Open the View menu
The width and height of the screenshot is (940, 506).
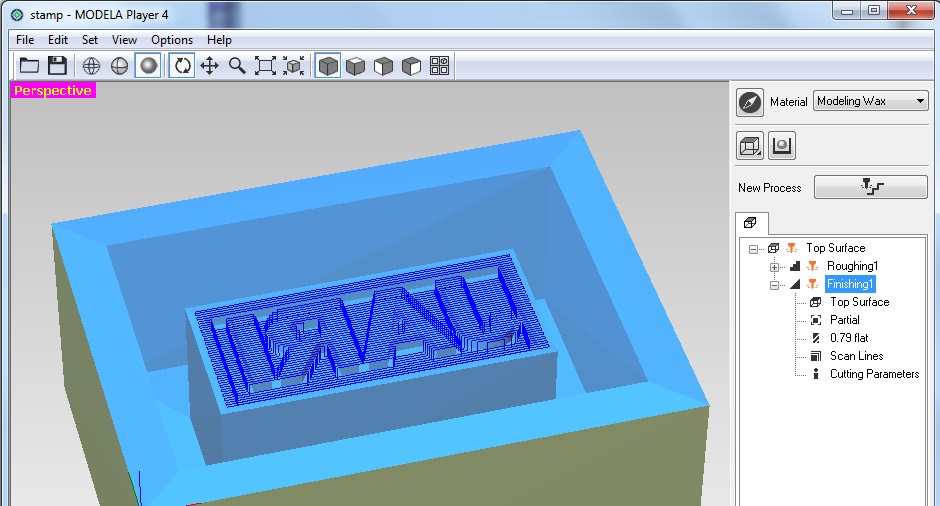coord(124,40)
